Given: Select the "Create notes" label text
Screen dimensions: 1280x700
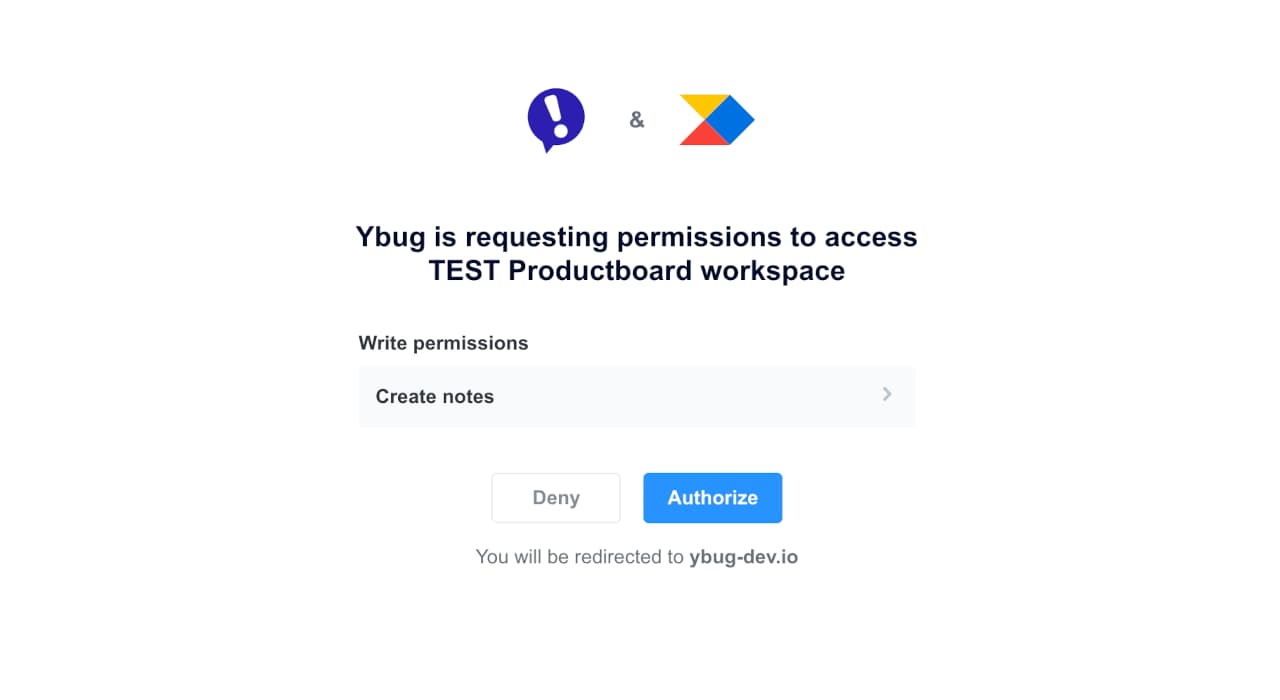Looking at the screenshot, I should (x=435, y=397).
